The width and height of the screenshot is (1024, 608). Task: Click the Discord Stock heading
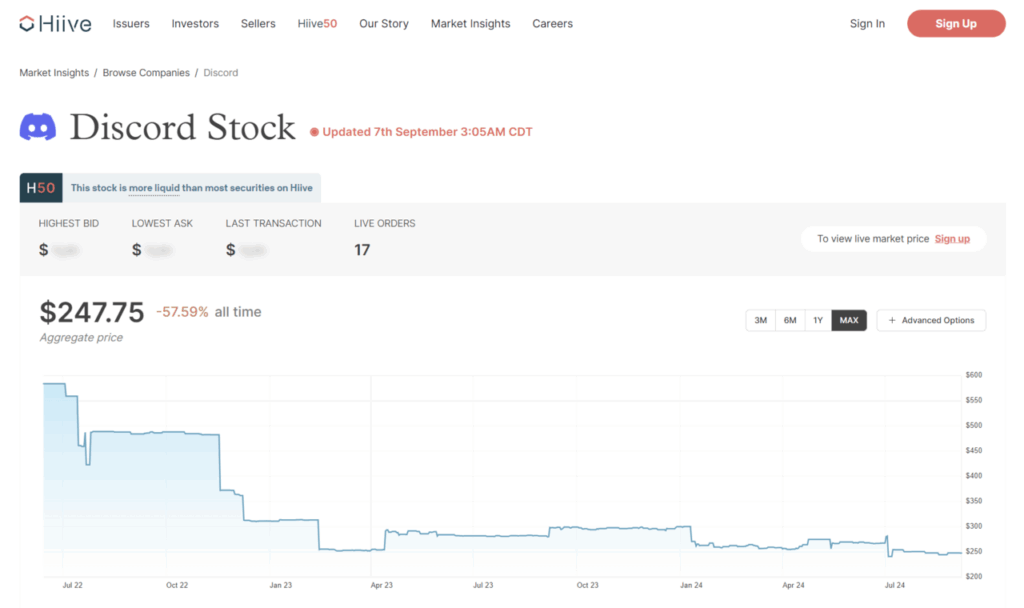(182, 127)
